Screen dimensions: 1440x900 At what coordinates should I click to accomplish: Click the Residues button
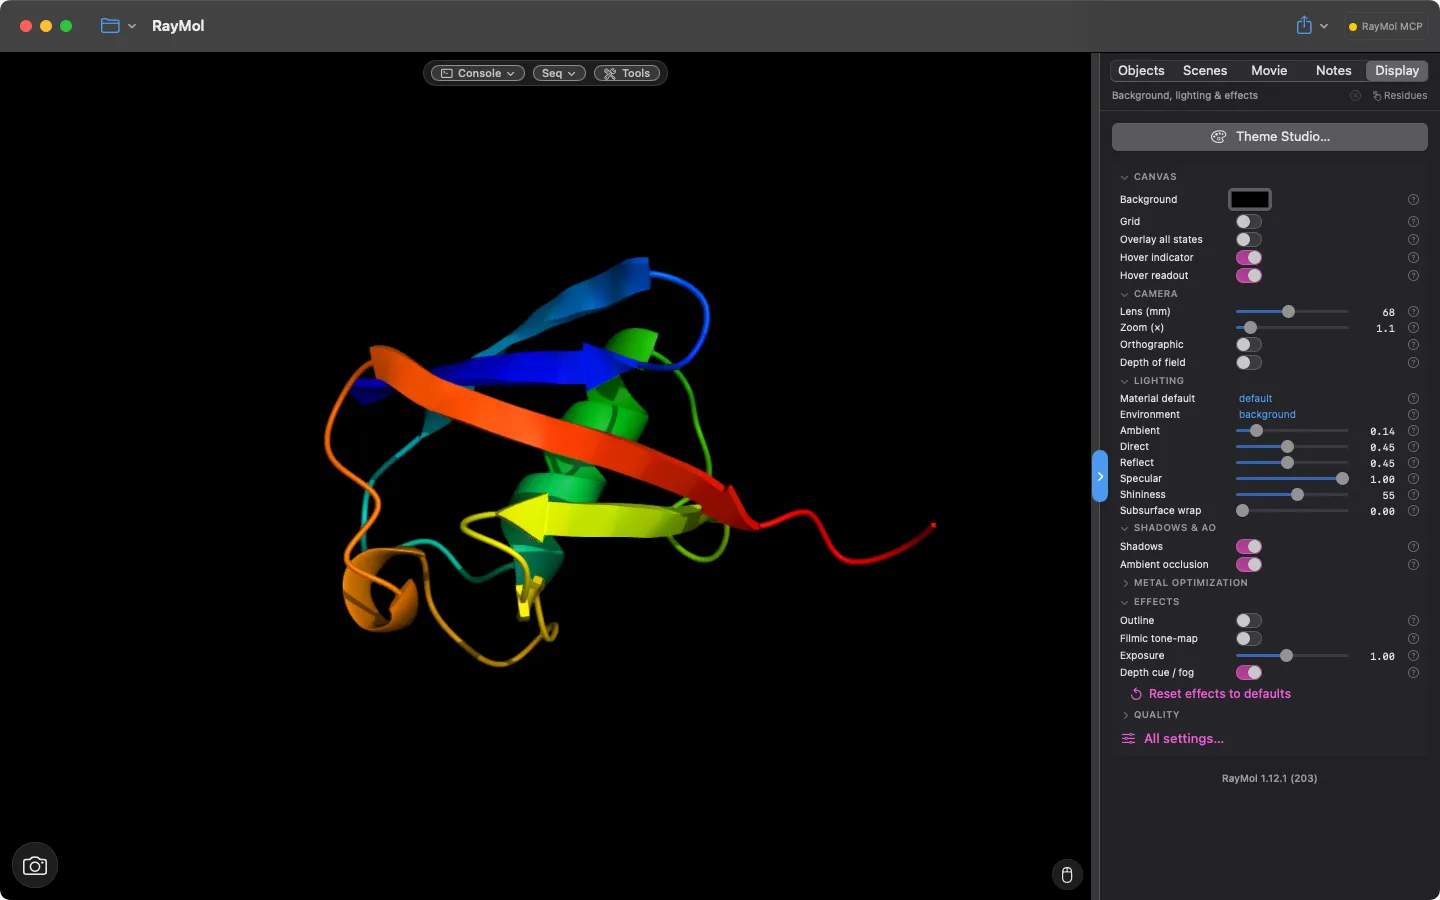(x=1400, y=96)
